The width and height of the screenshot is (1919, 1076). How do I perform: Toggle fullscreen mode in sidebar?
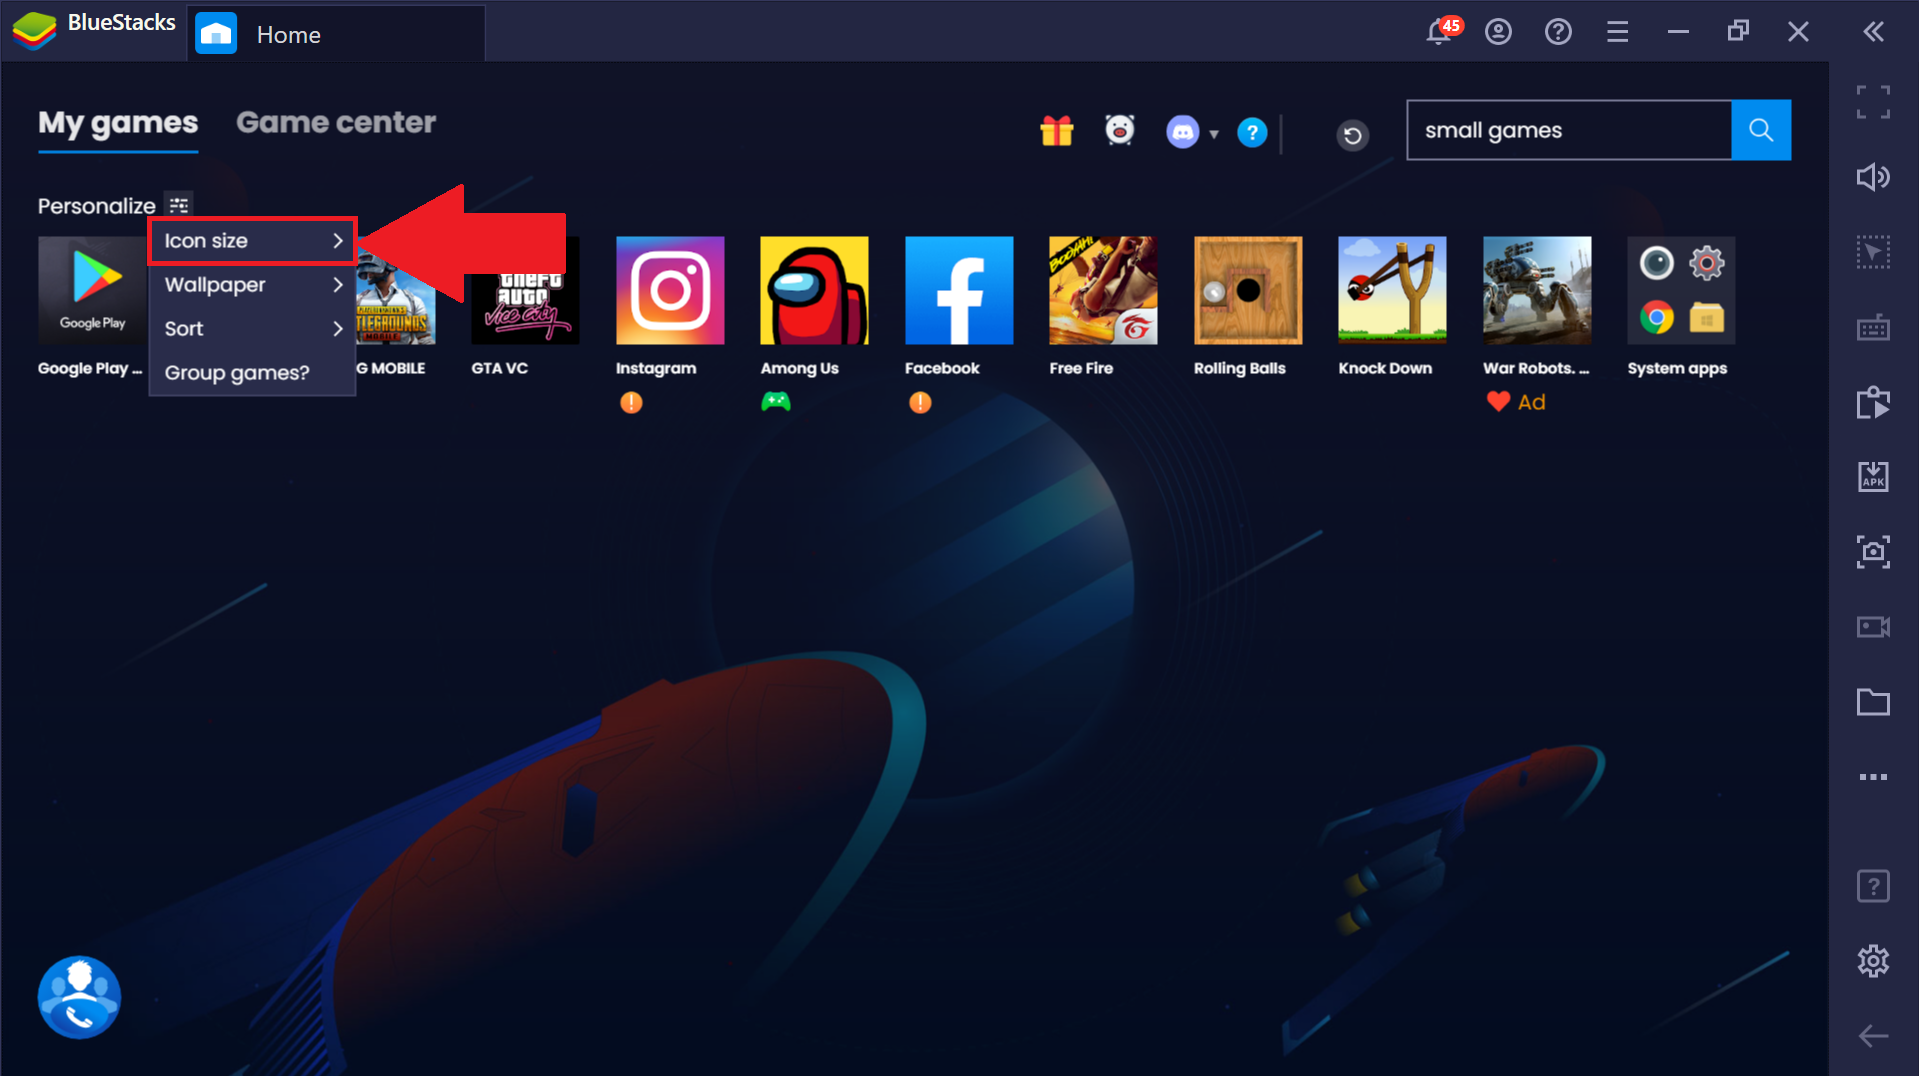tap(1873, 102)
